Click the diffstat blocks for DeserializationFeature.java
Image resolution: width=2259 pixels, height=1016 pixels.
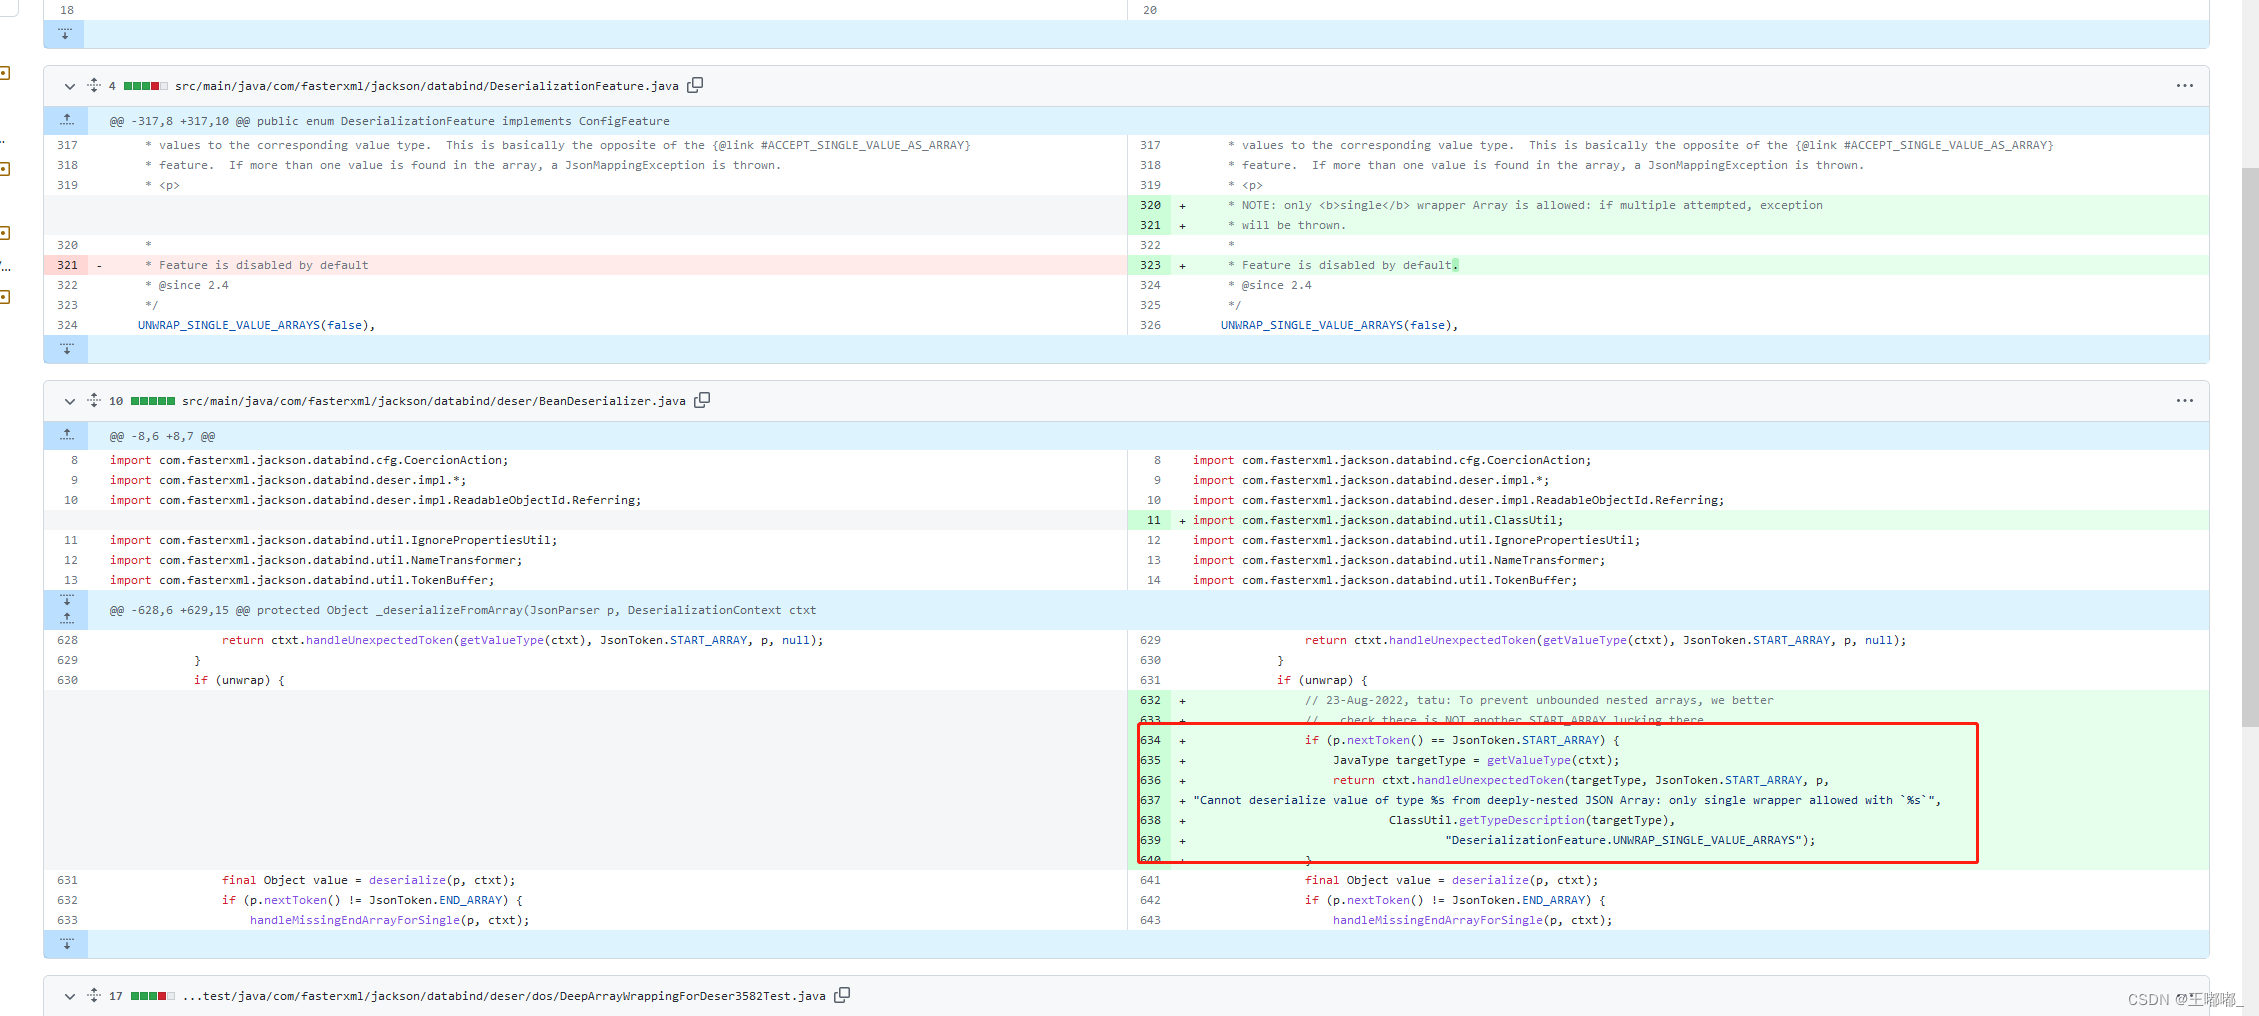146,87
